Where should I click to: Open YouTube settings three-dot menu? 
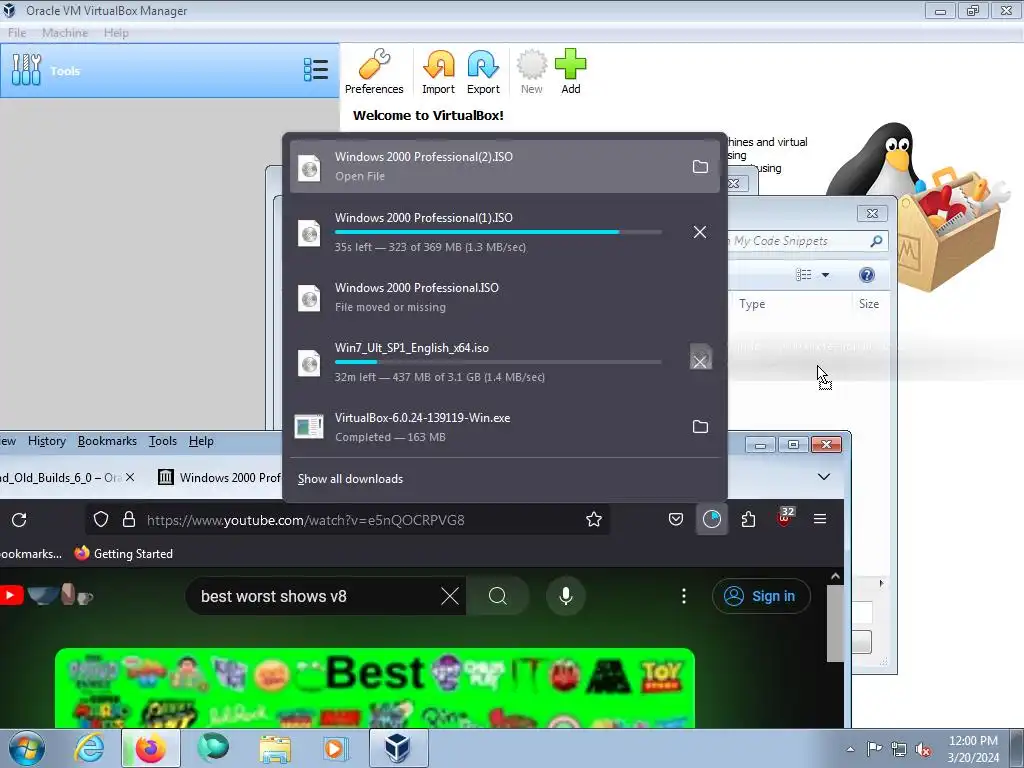pos(684,596)
